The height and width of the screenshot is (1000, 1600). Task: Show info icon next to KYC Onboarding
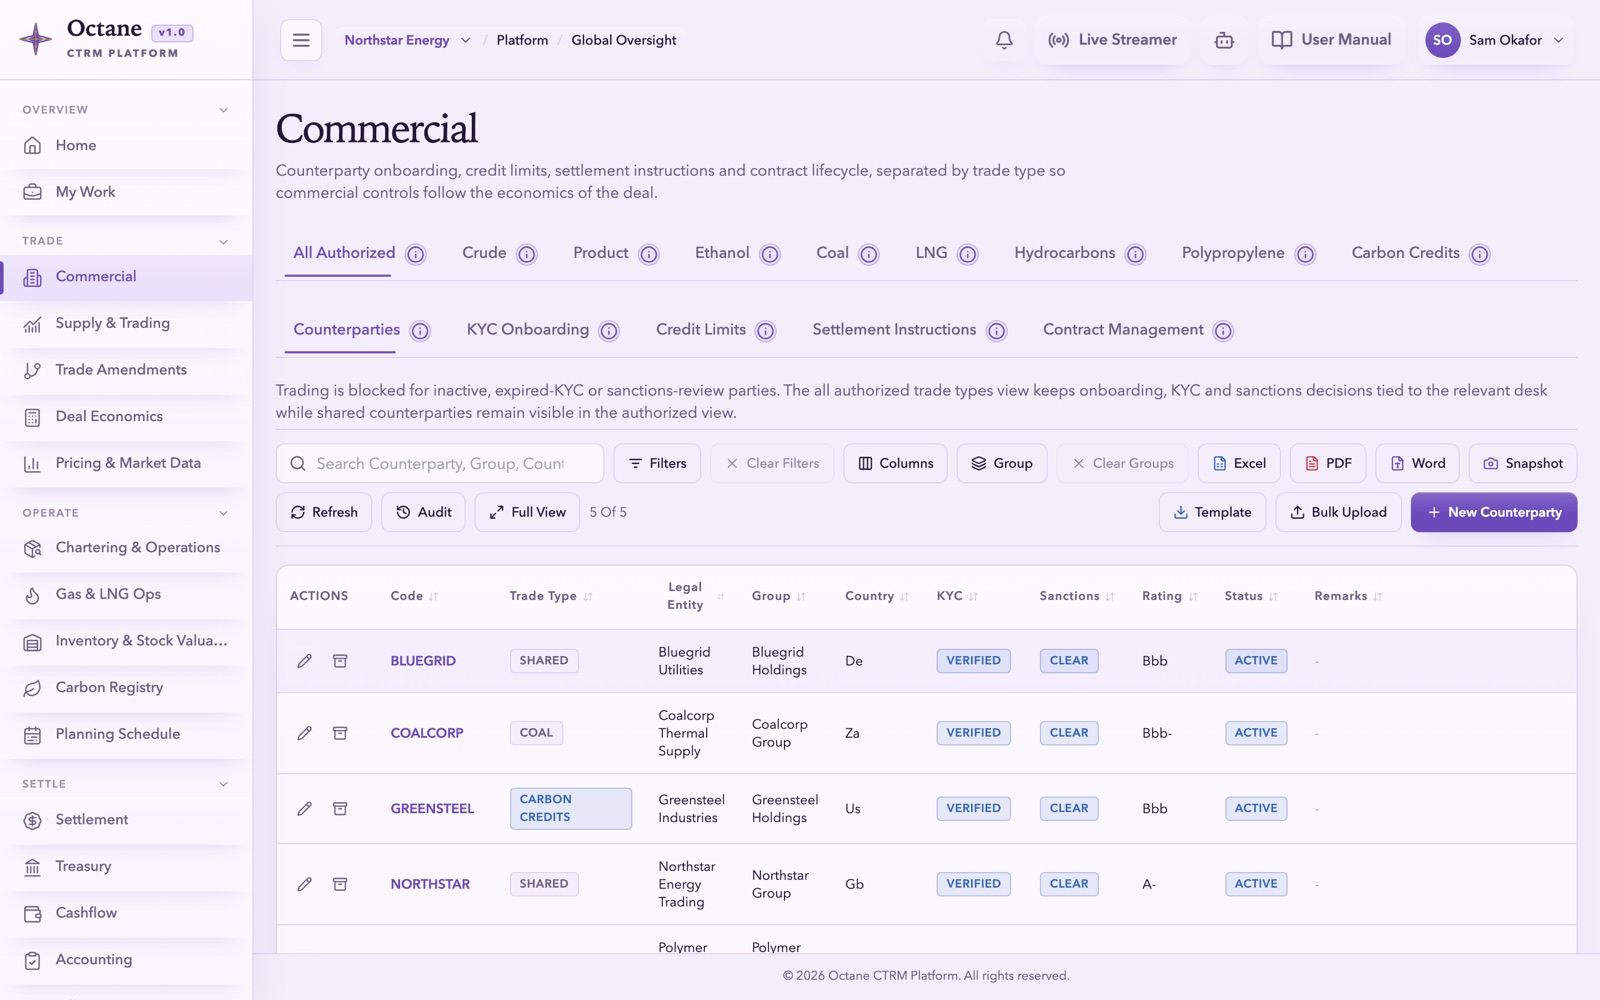(609, 331)
